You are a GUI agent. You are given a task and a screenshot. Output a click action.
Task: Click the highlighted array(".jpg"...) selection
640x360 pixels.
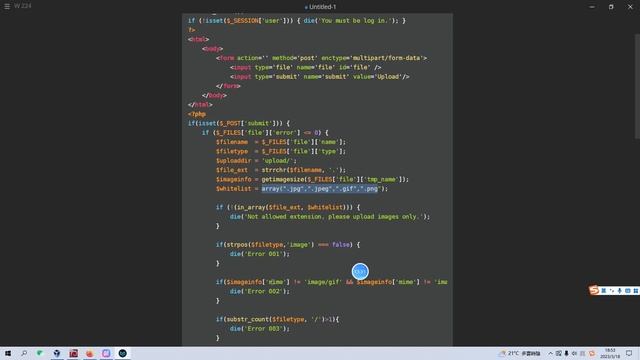[x=320, y=189]
